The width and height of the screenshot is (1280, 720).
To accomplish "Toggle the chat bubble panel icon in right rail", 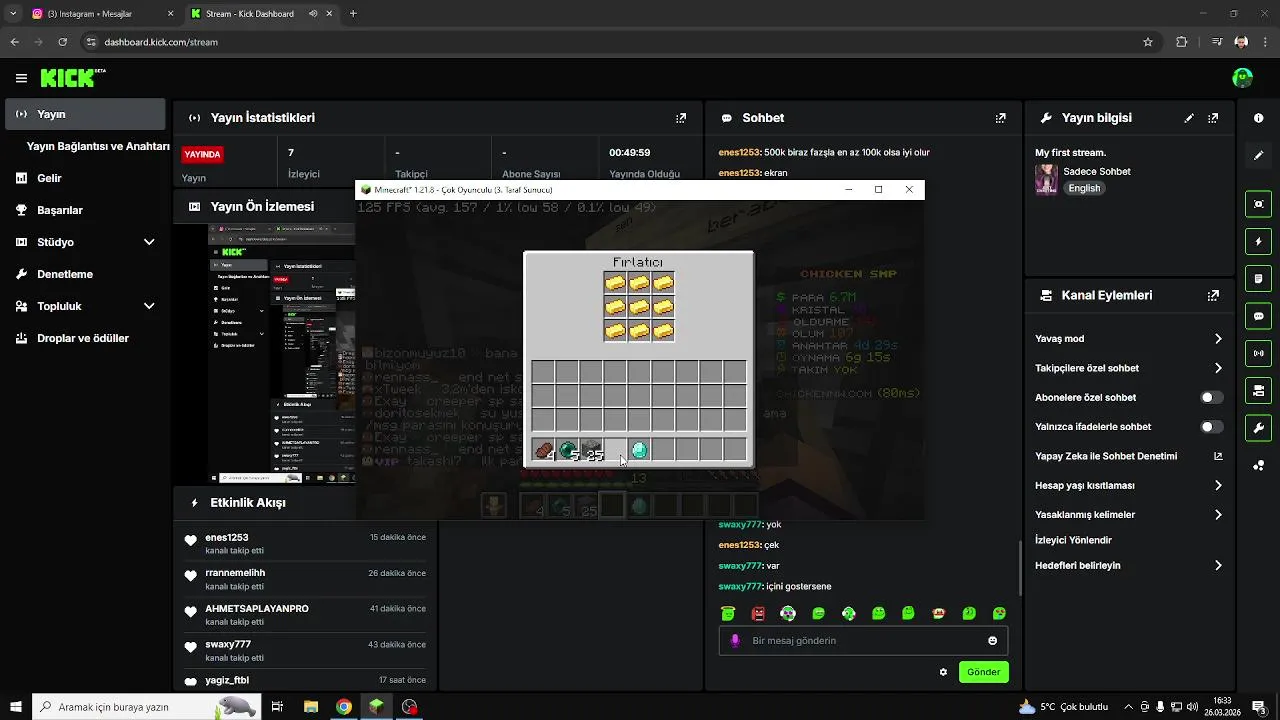I will (x=1258, y=316).
